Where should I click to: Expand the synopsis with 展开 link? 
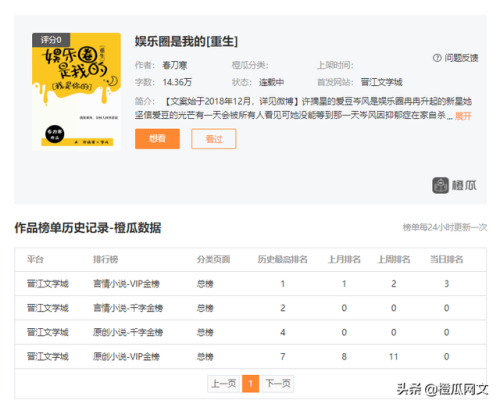[x=463, y=116]
